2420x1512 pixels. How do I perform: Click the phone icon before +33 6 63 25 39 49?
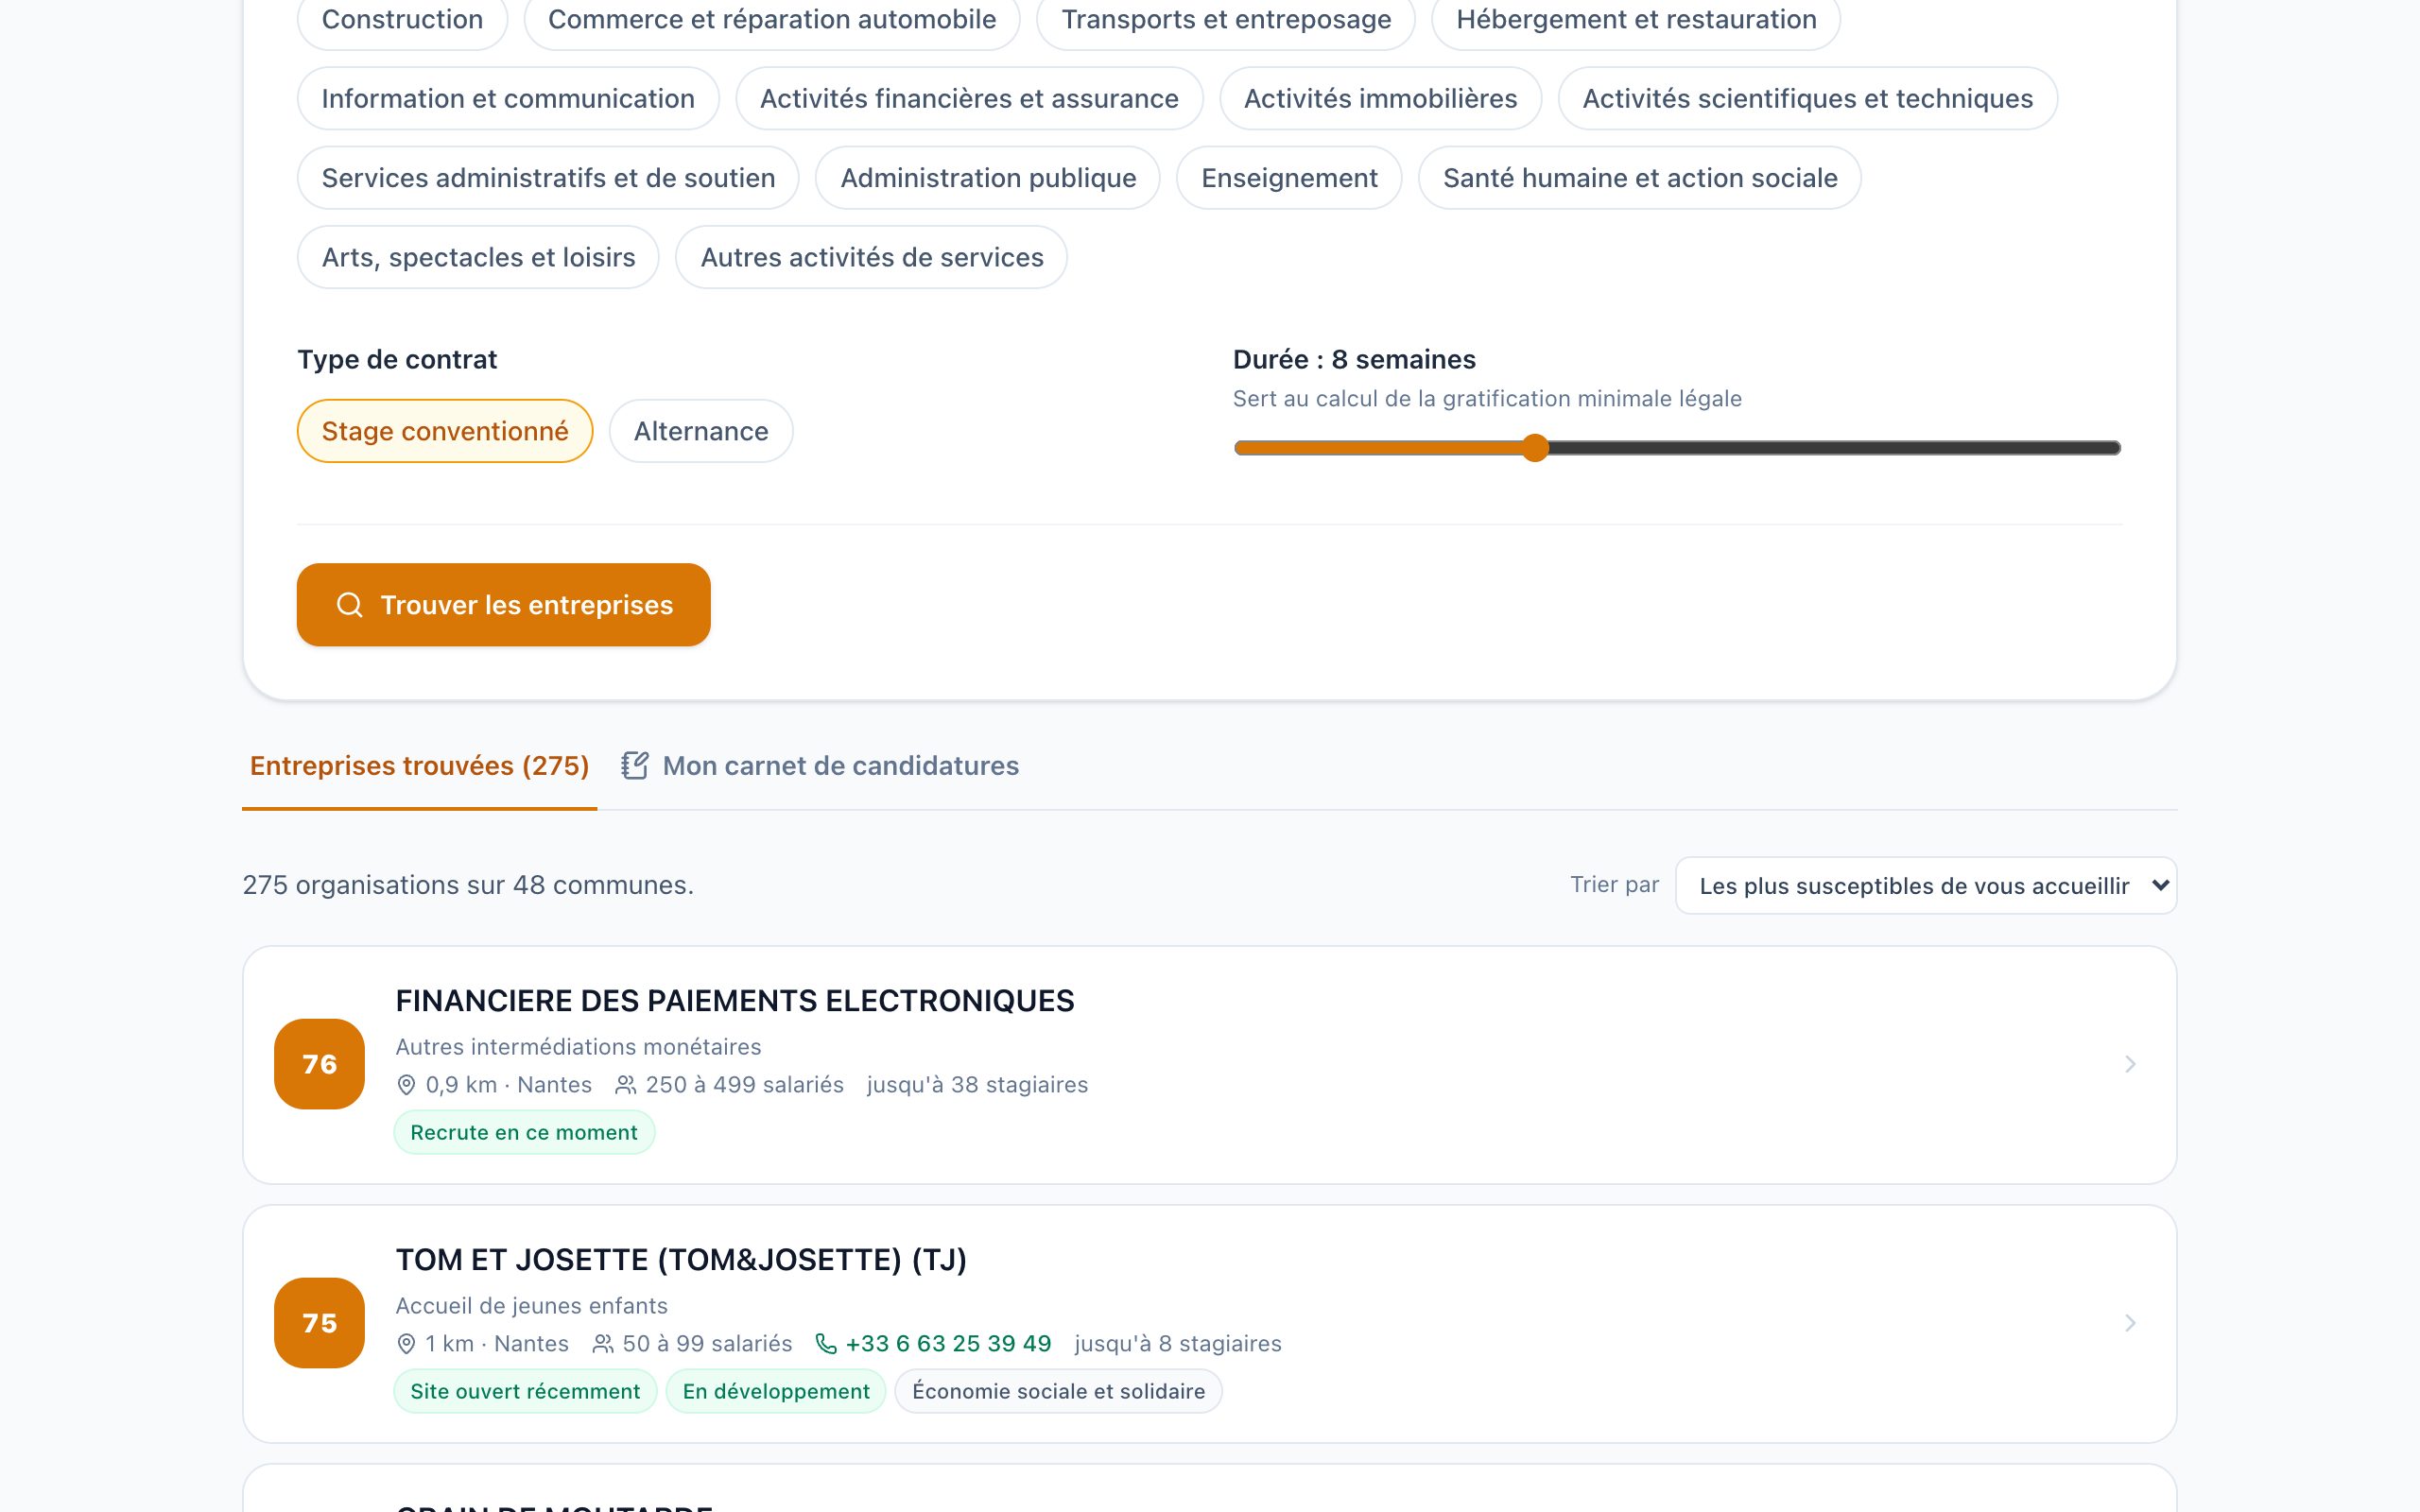pyautogui.click(x=826, y=1344)
